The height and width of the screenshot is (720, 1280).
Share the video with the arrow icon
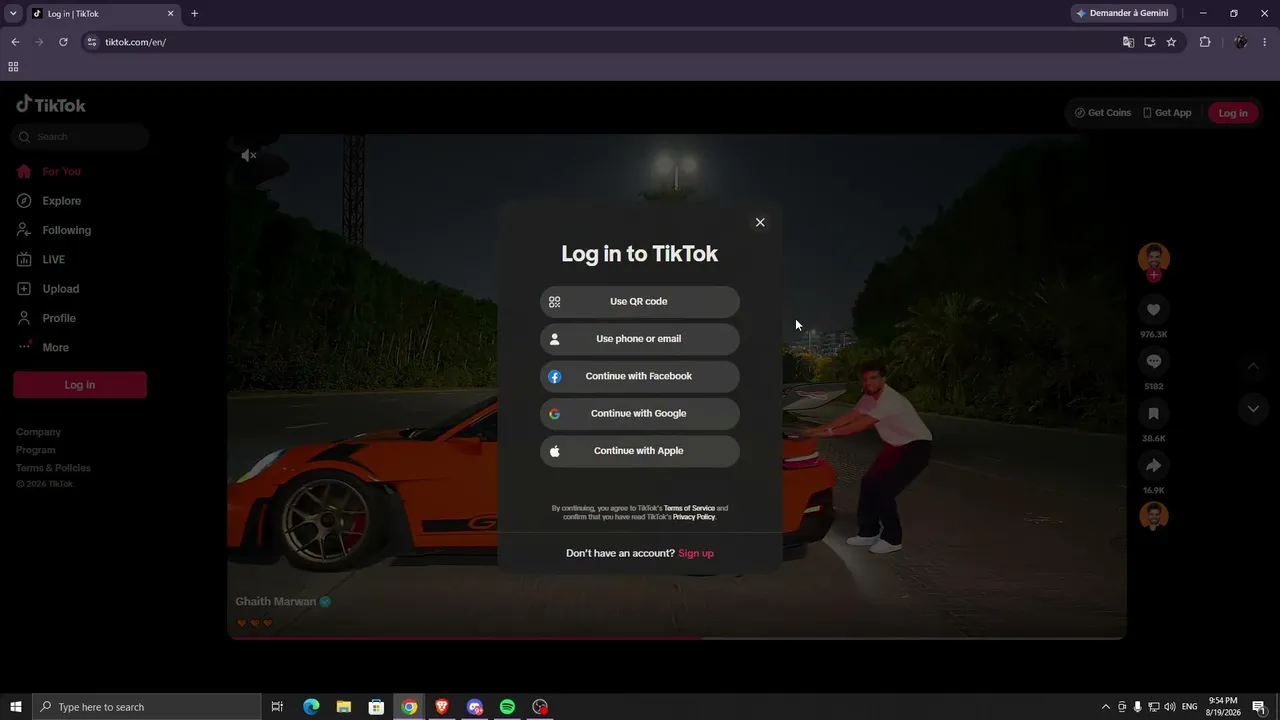[1154, 466]
